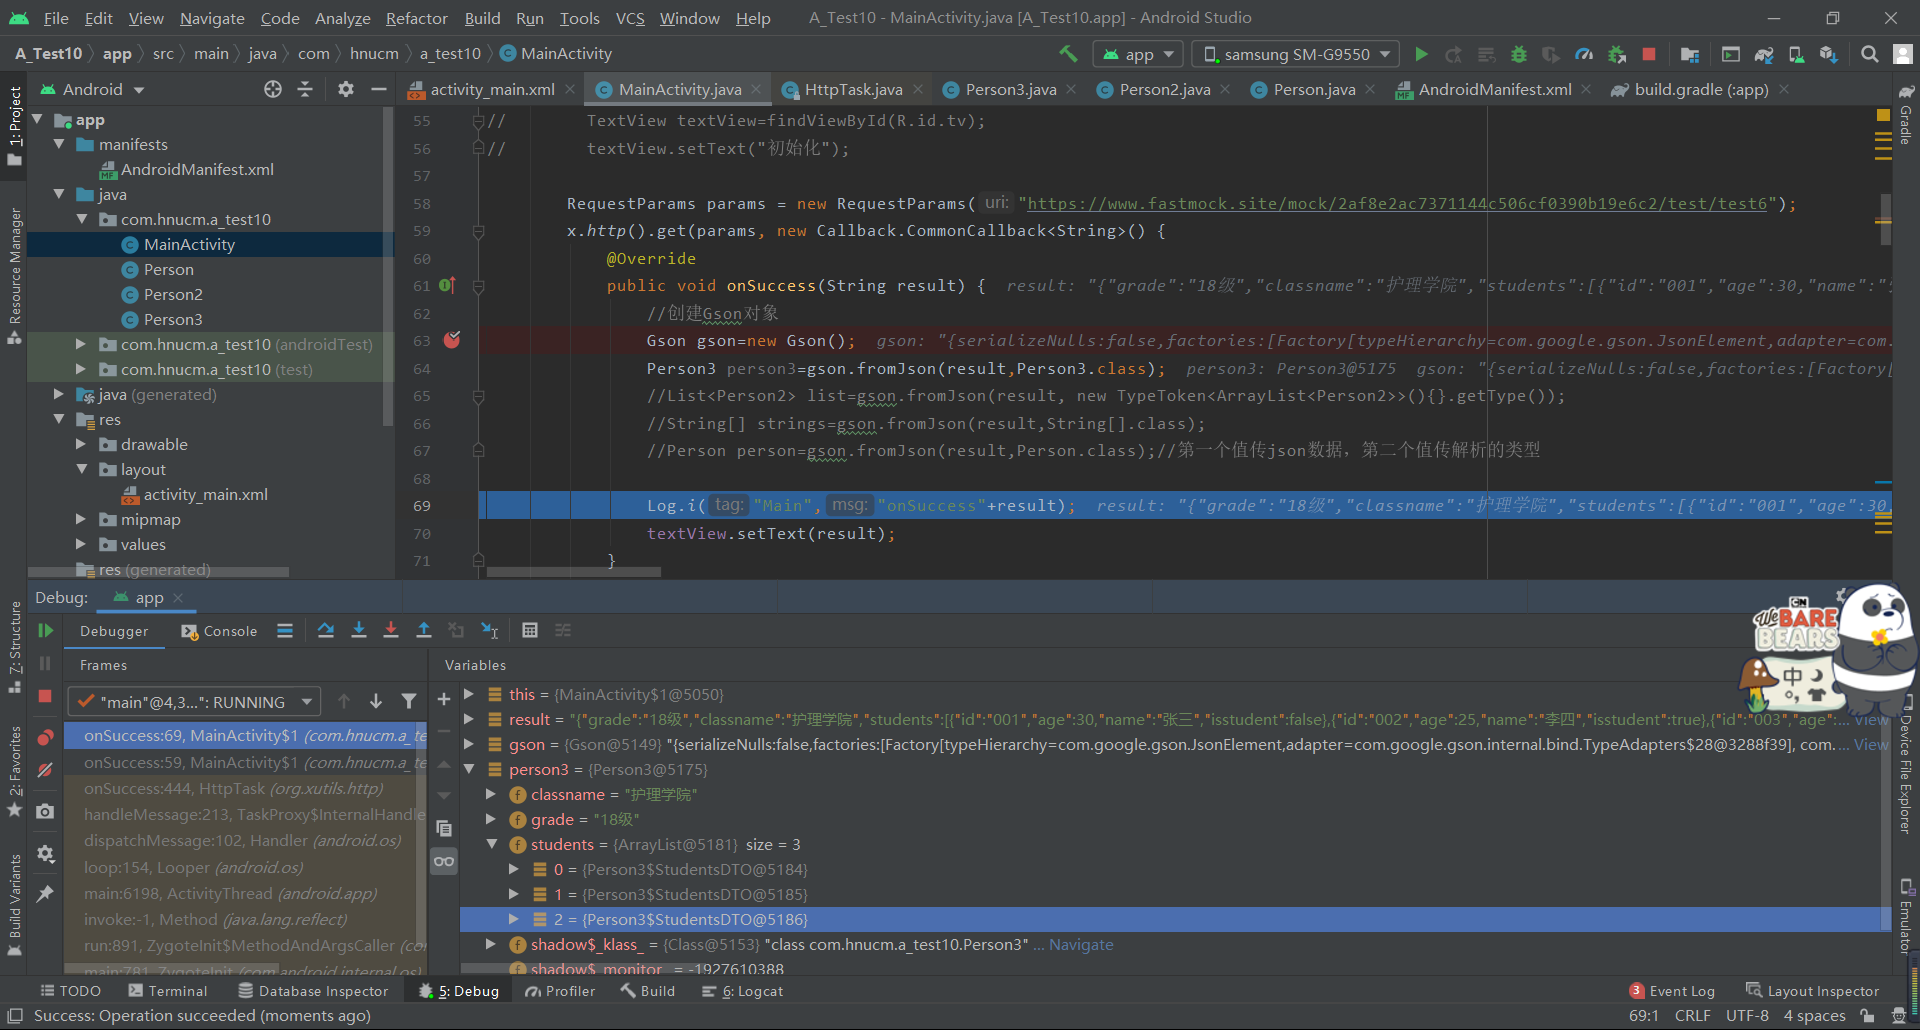Screen dimensions: 1920x1030
Task: Stop the app with red square in top toolbar
Action: tap(1649, 54)
